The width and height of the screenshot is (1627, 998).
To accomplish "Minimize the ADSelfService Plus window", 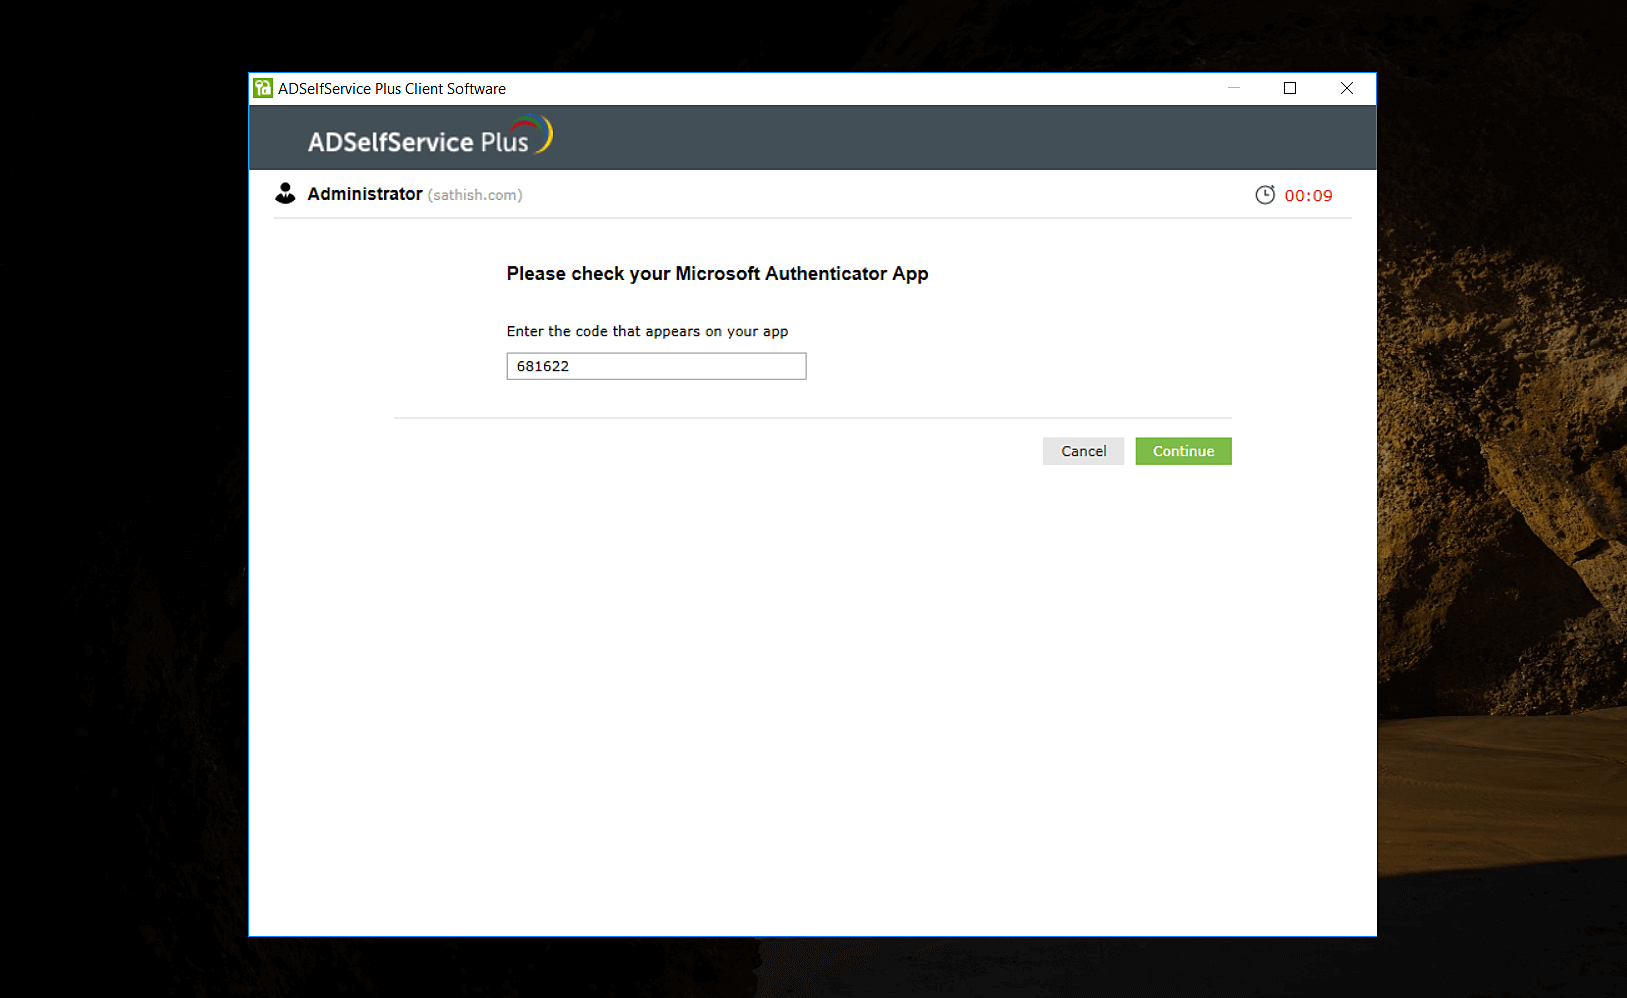I will coord(1234,88).
